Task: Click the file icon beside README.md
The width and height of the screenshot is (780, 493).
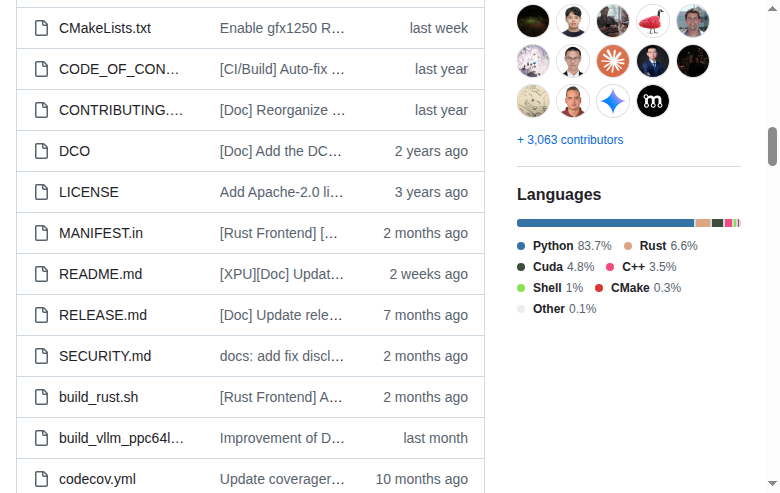Action: 41,274
